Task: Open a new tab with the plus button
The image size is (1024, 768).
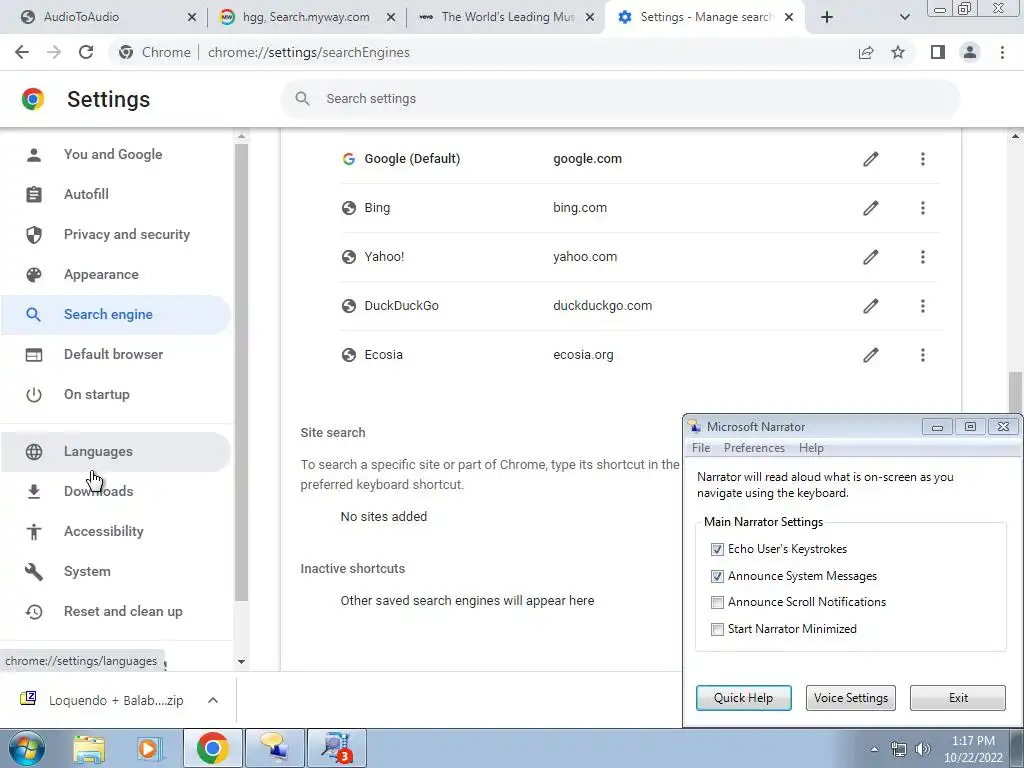Action: pos(827,17)
